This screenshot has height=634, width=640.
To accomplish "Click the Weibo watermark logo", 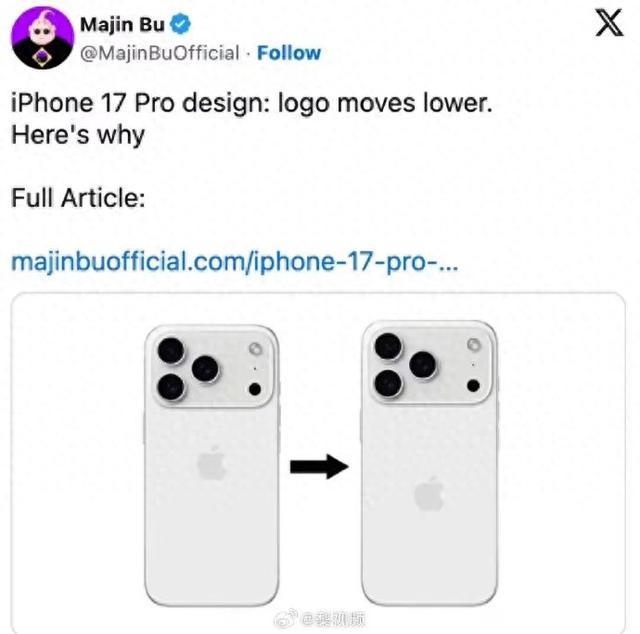I will tap(284, 618).
